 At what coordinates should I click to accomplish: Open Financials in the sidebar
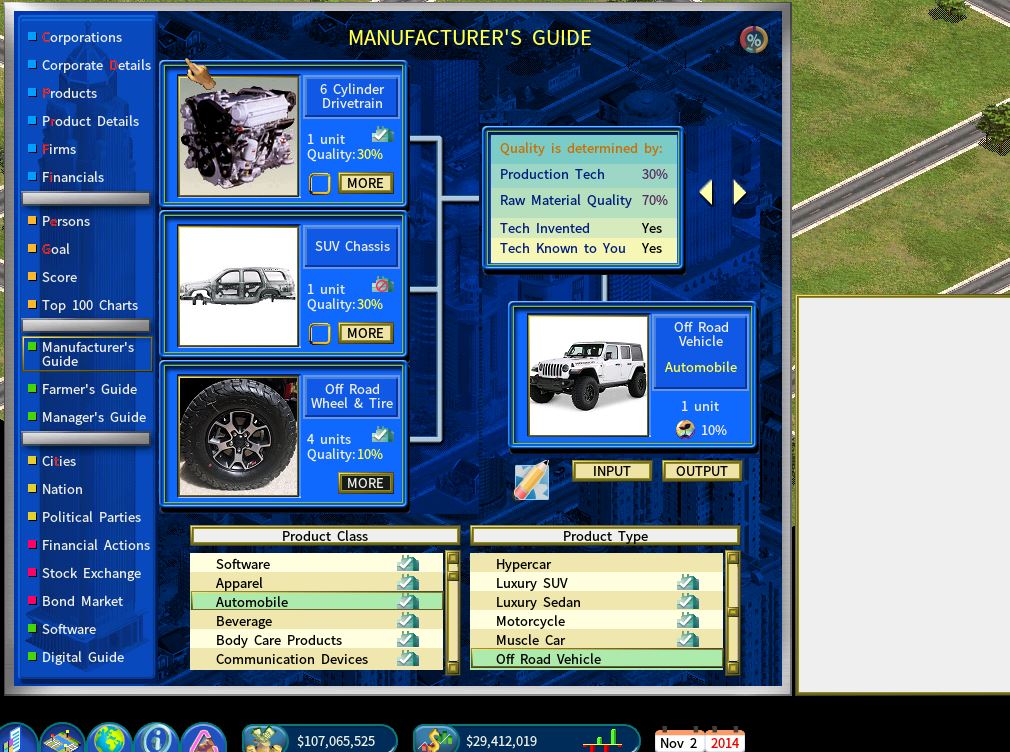coord(73,177)
